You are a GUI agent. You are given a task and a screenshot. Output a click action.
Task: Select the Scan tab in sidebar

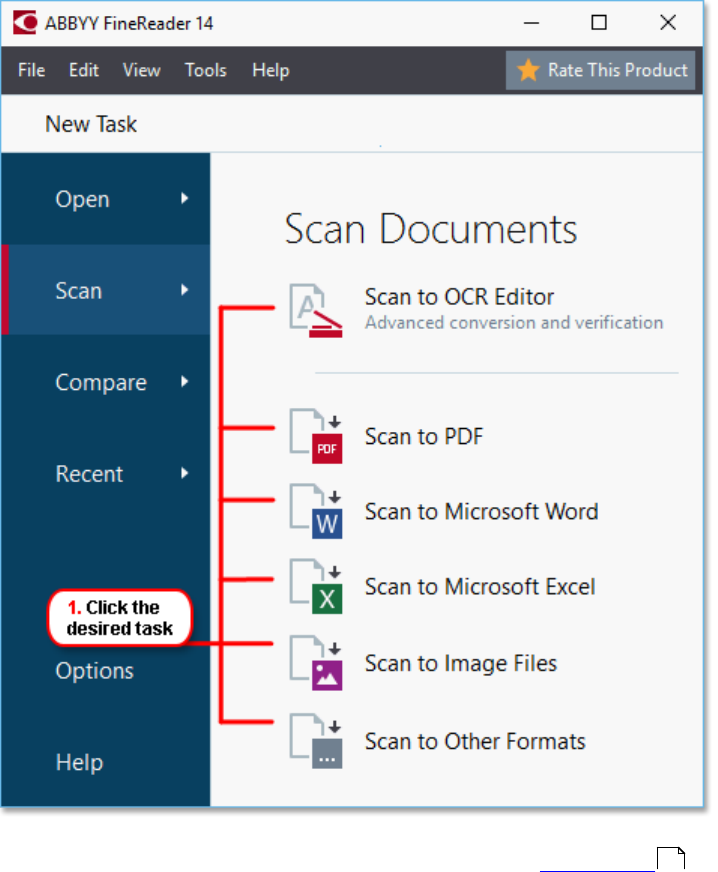pos(106,290)
